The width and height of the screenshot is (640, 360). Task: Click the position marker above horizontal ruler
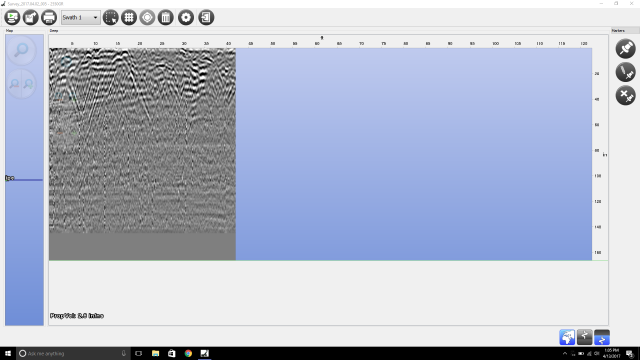click(322, 38)
